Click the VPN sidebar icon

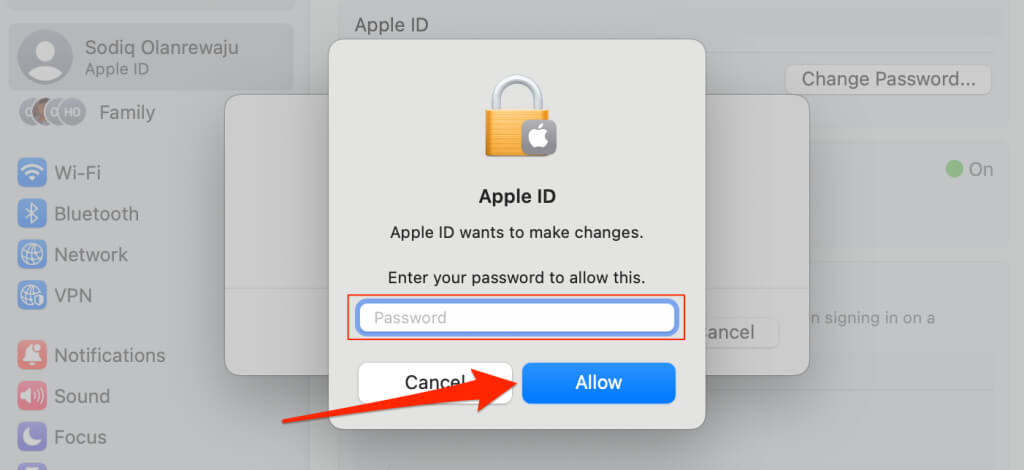pyautogui.click(x=32, y=295)
